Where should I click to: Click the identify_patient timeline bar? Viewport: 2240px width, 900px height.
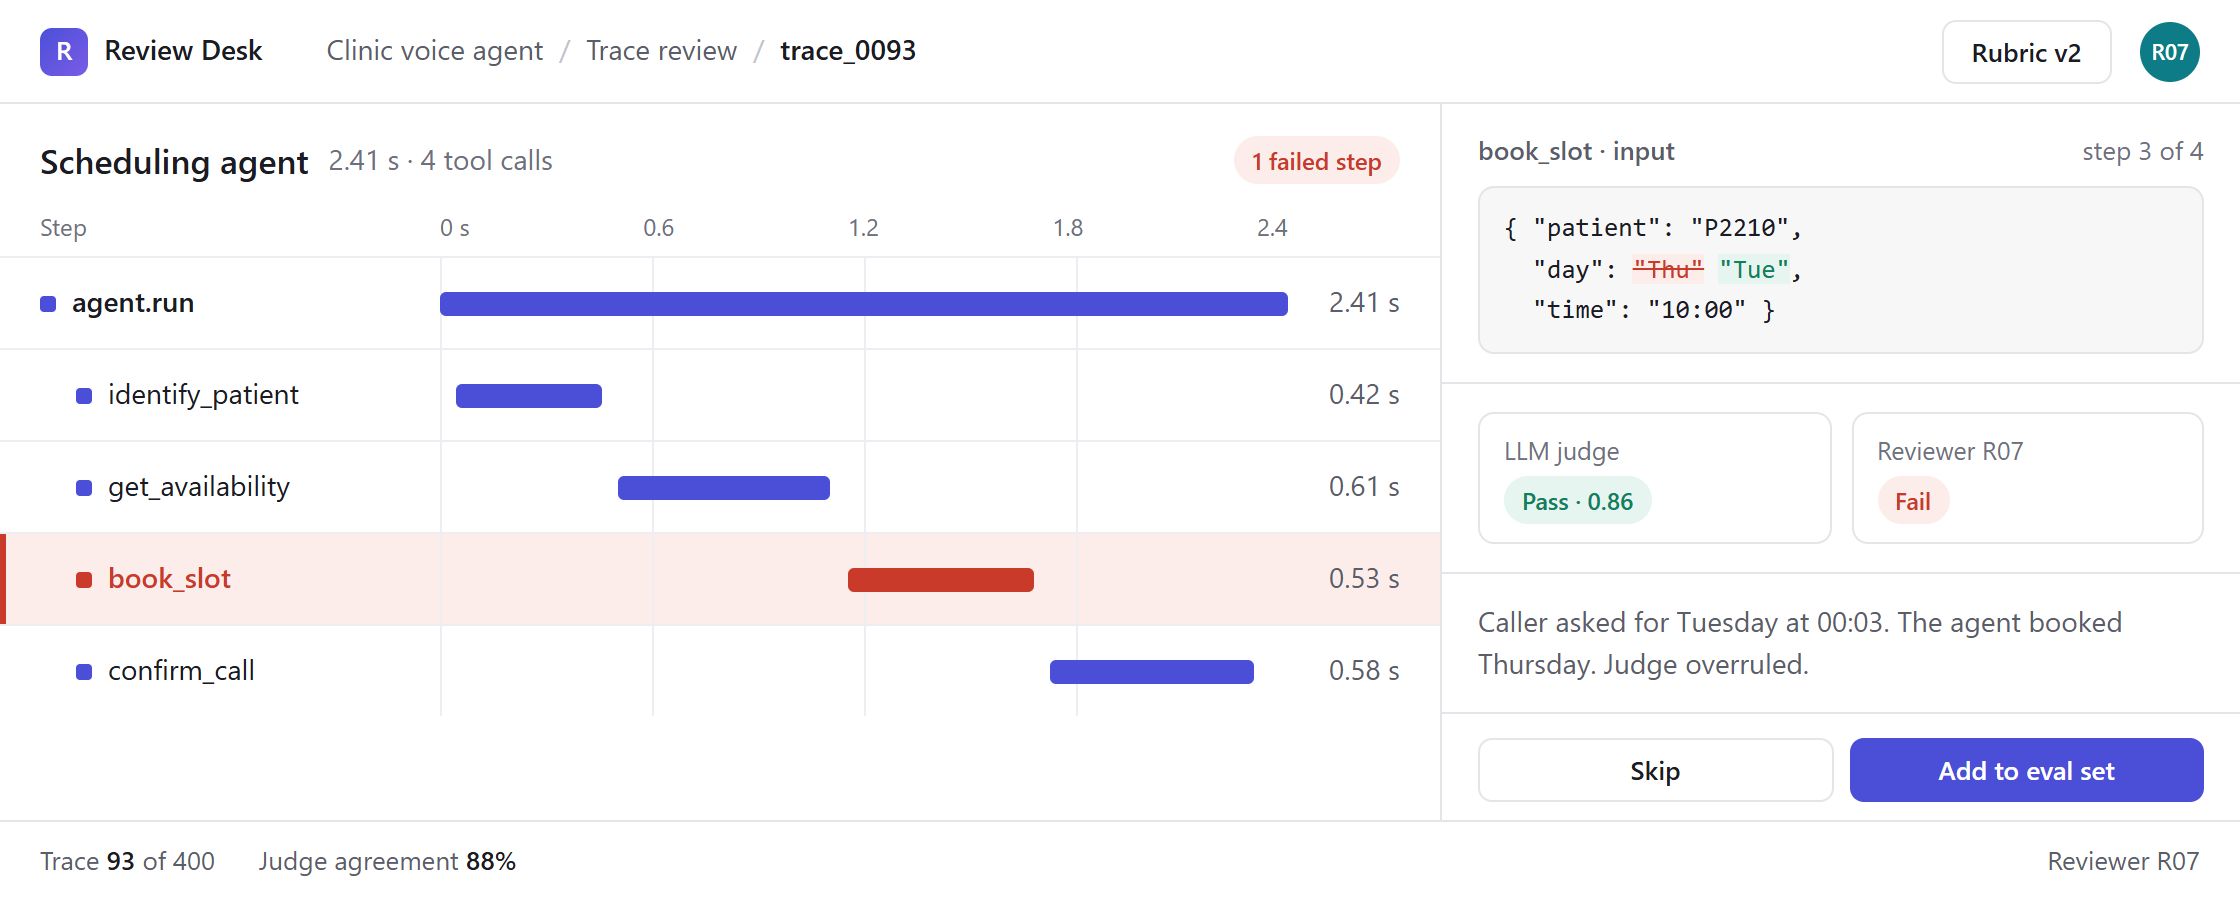pos(529,396)
